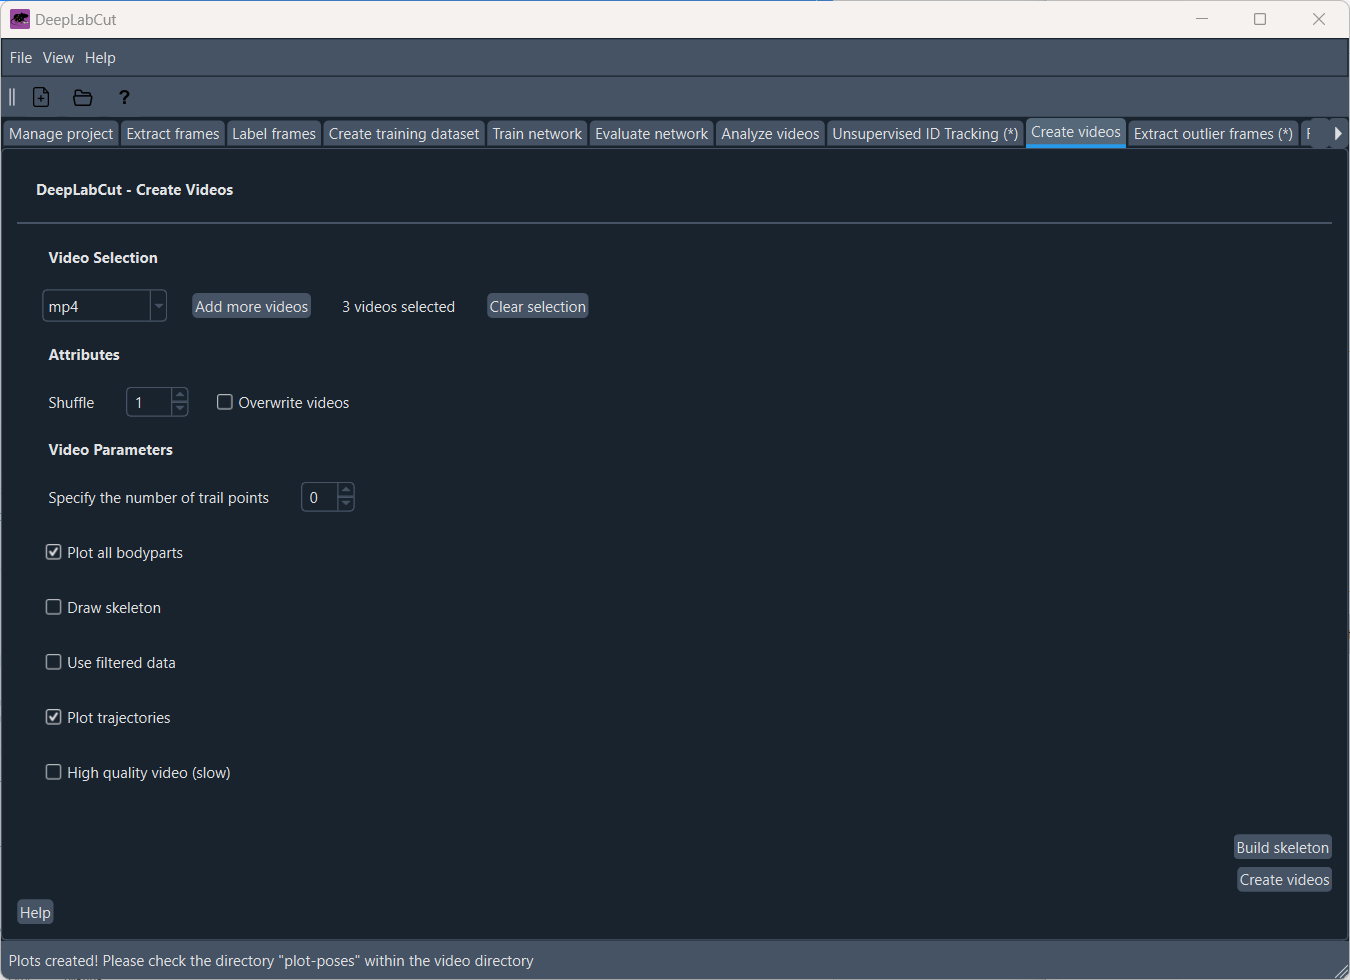1350x980 pixels.
Task: Switch to the Manage project tab
Action: point(61,134)
